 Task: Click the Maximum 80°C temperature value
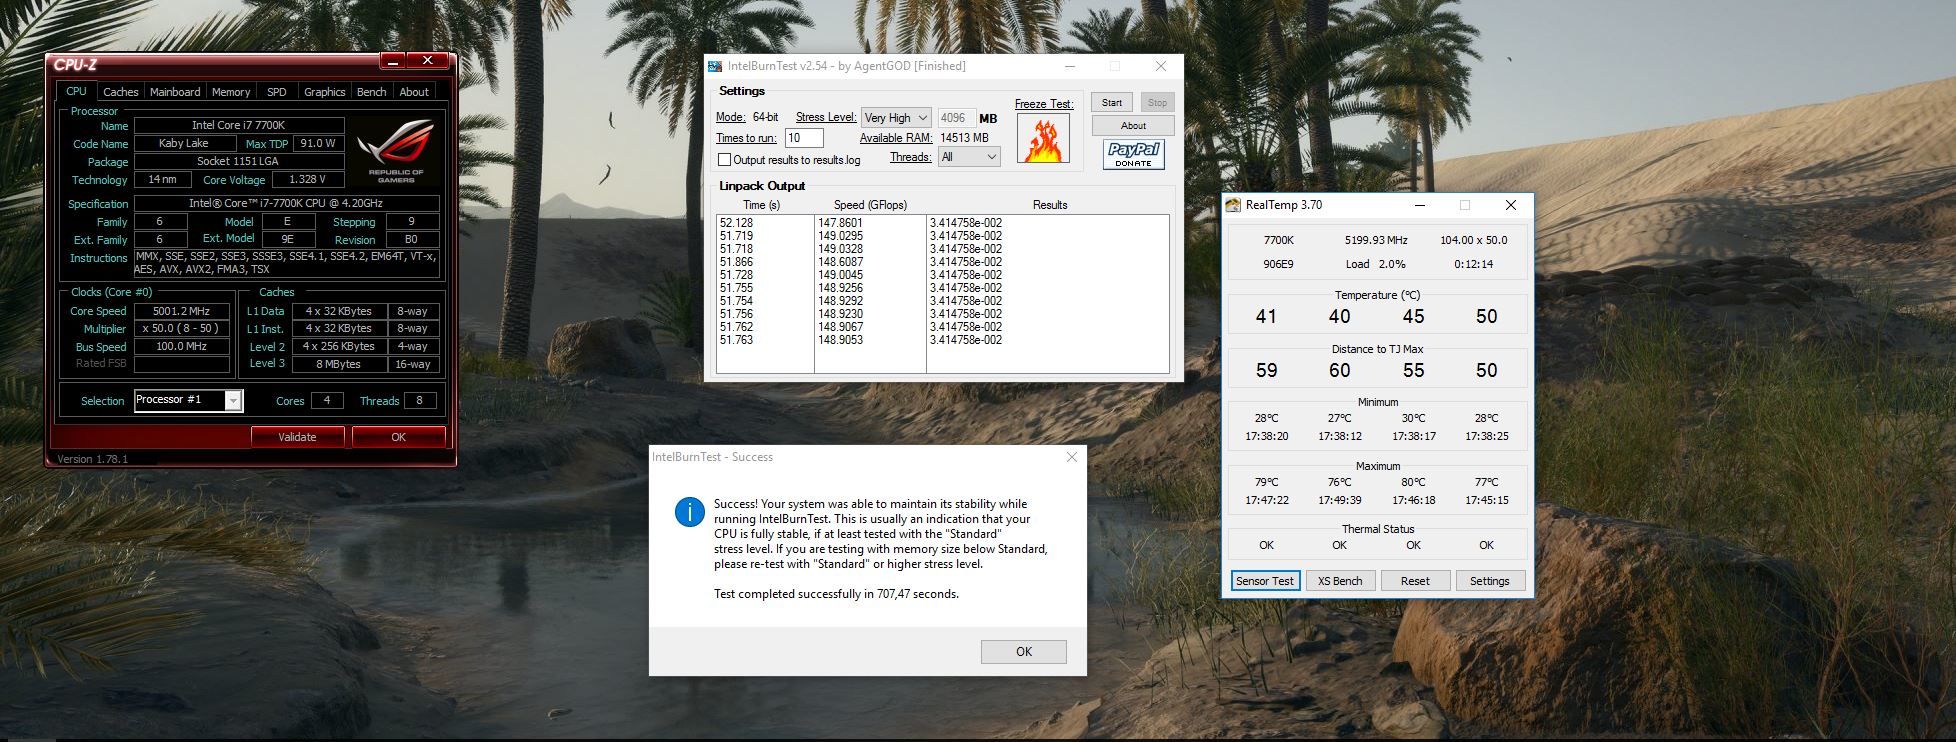click(x=1413, y=482)
